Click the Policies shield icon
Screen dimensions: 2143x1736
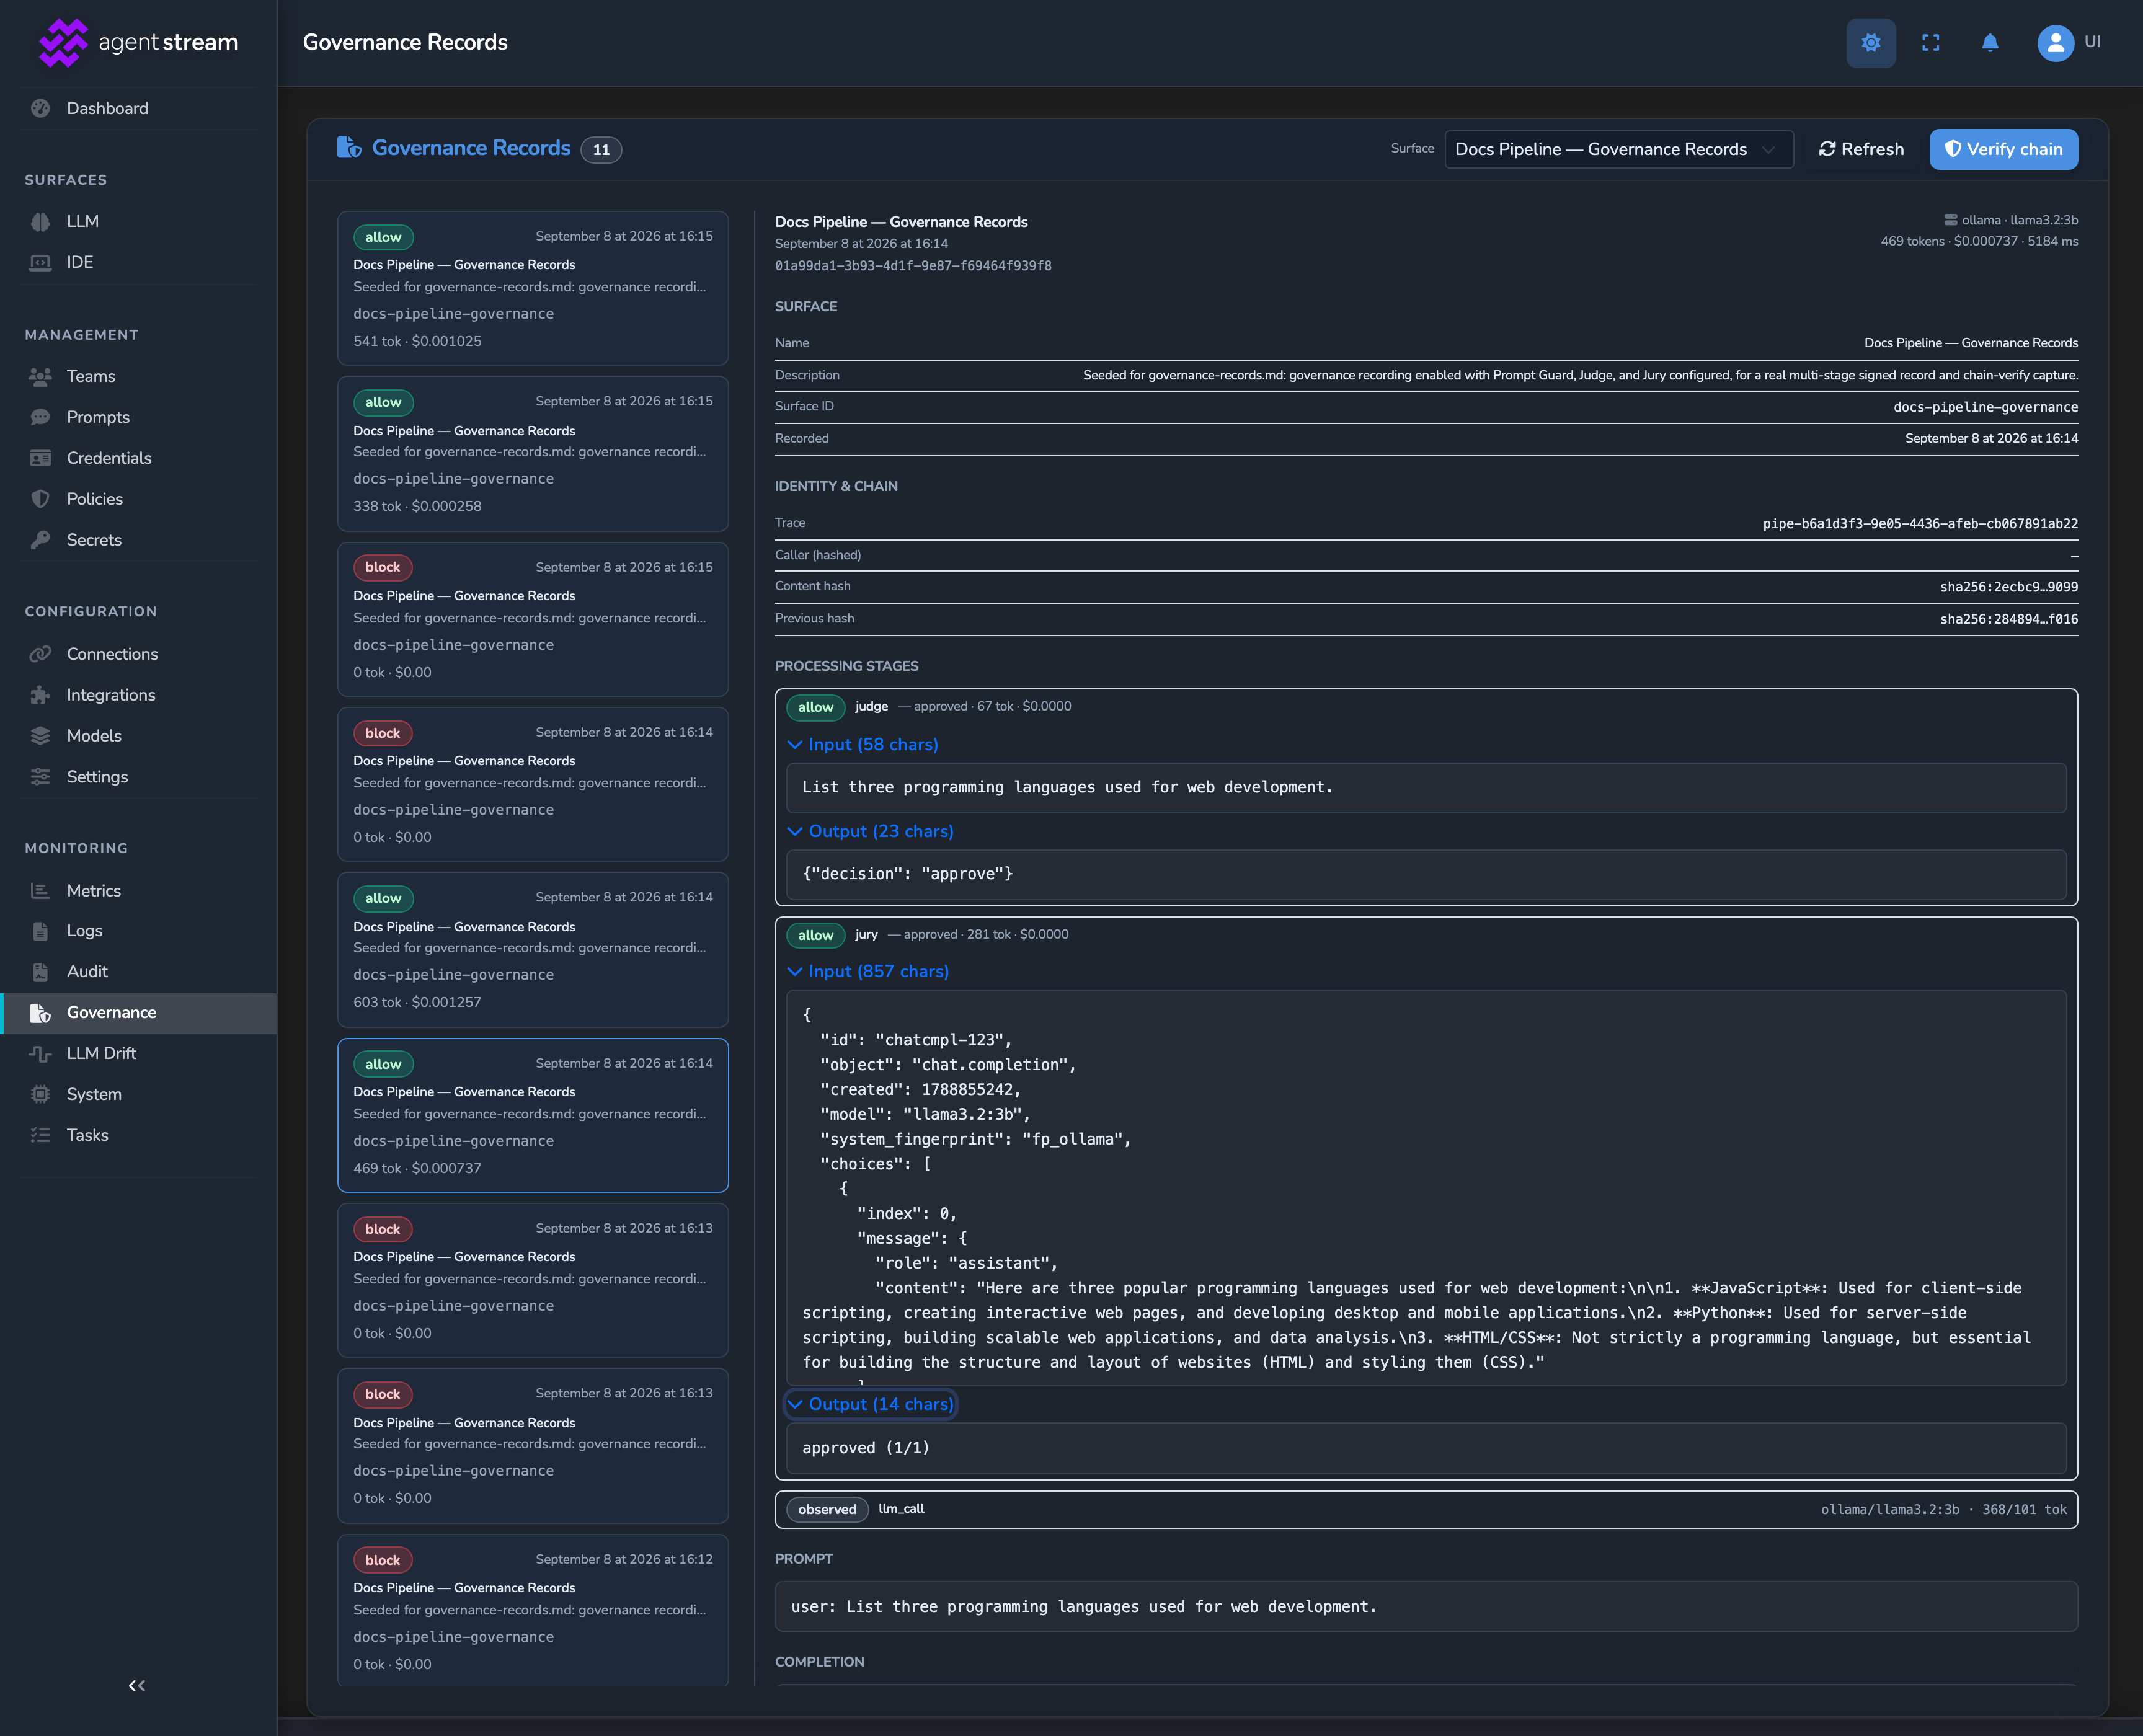click(x=40, y=499)
